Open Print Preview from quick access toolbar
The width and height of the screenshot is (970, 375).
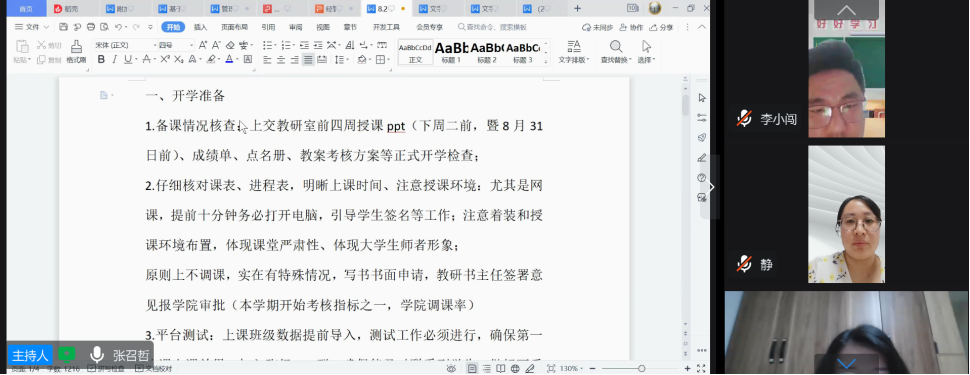[104, 27]
